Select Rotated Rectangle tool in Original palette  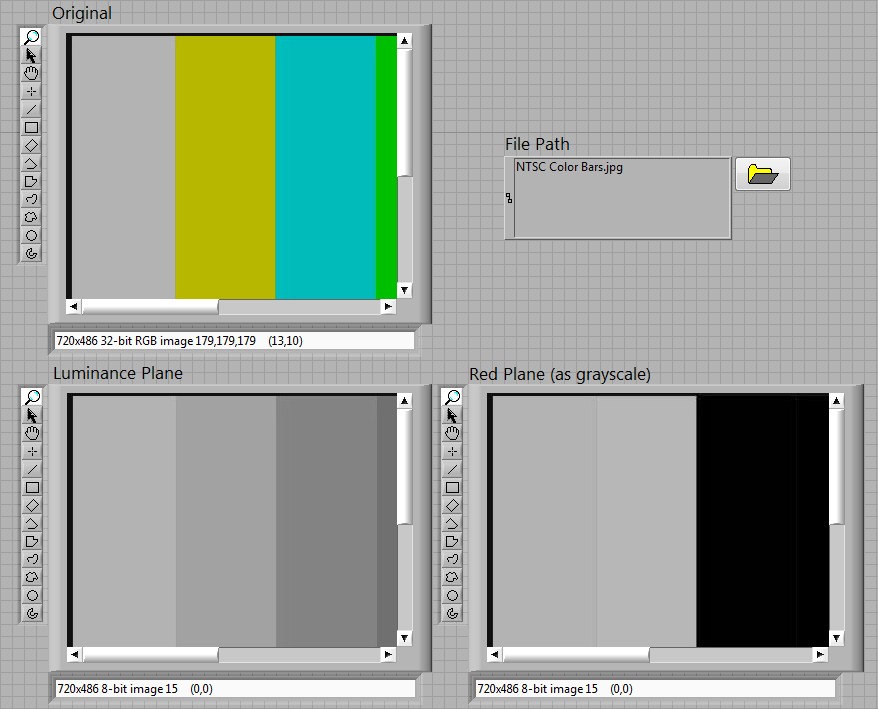pyautogui.click(x=31, y=146)
